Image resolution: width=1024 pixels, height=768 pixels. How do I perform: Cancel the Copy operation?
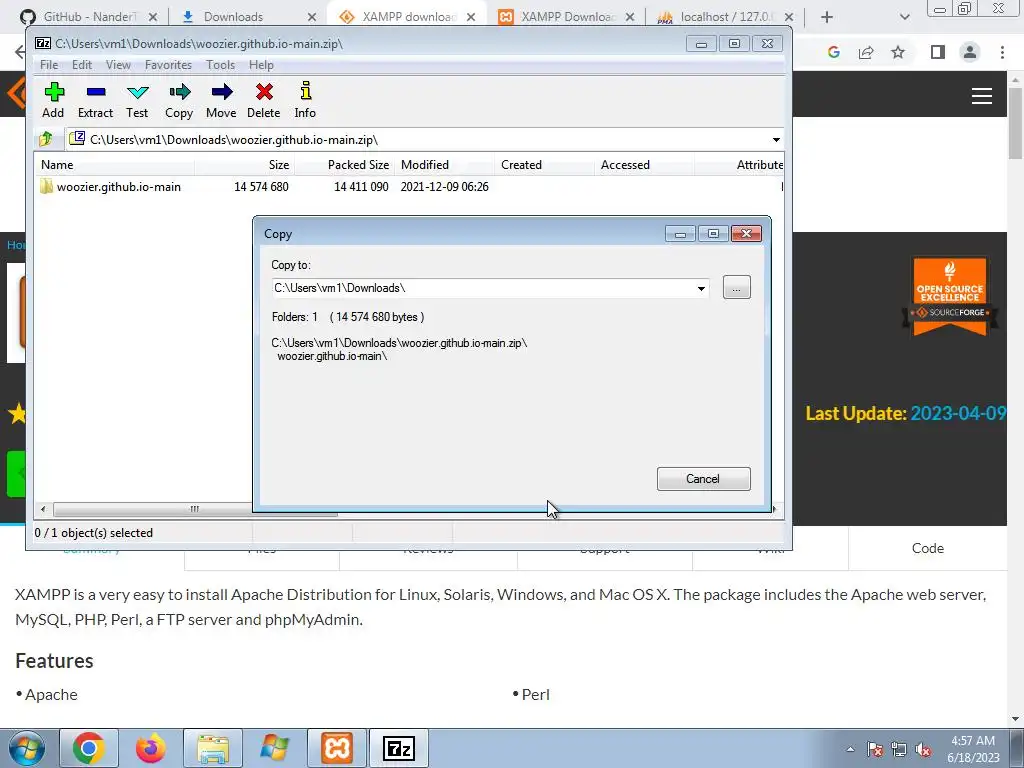click(703, 479)
